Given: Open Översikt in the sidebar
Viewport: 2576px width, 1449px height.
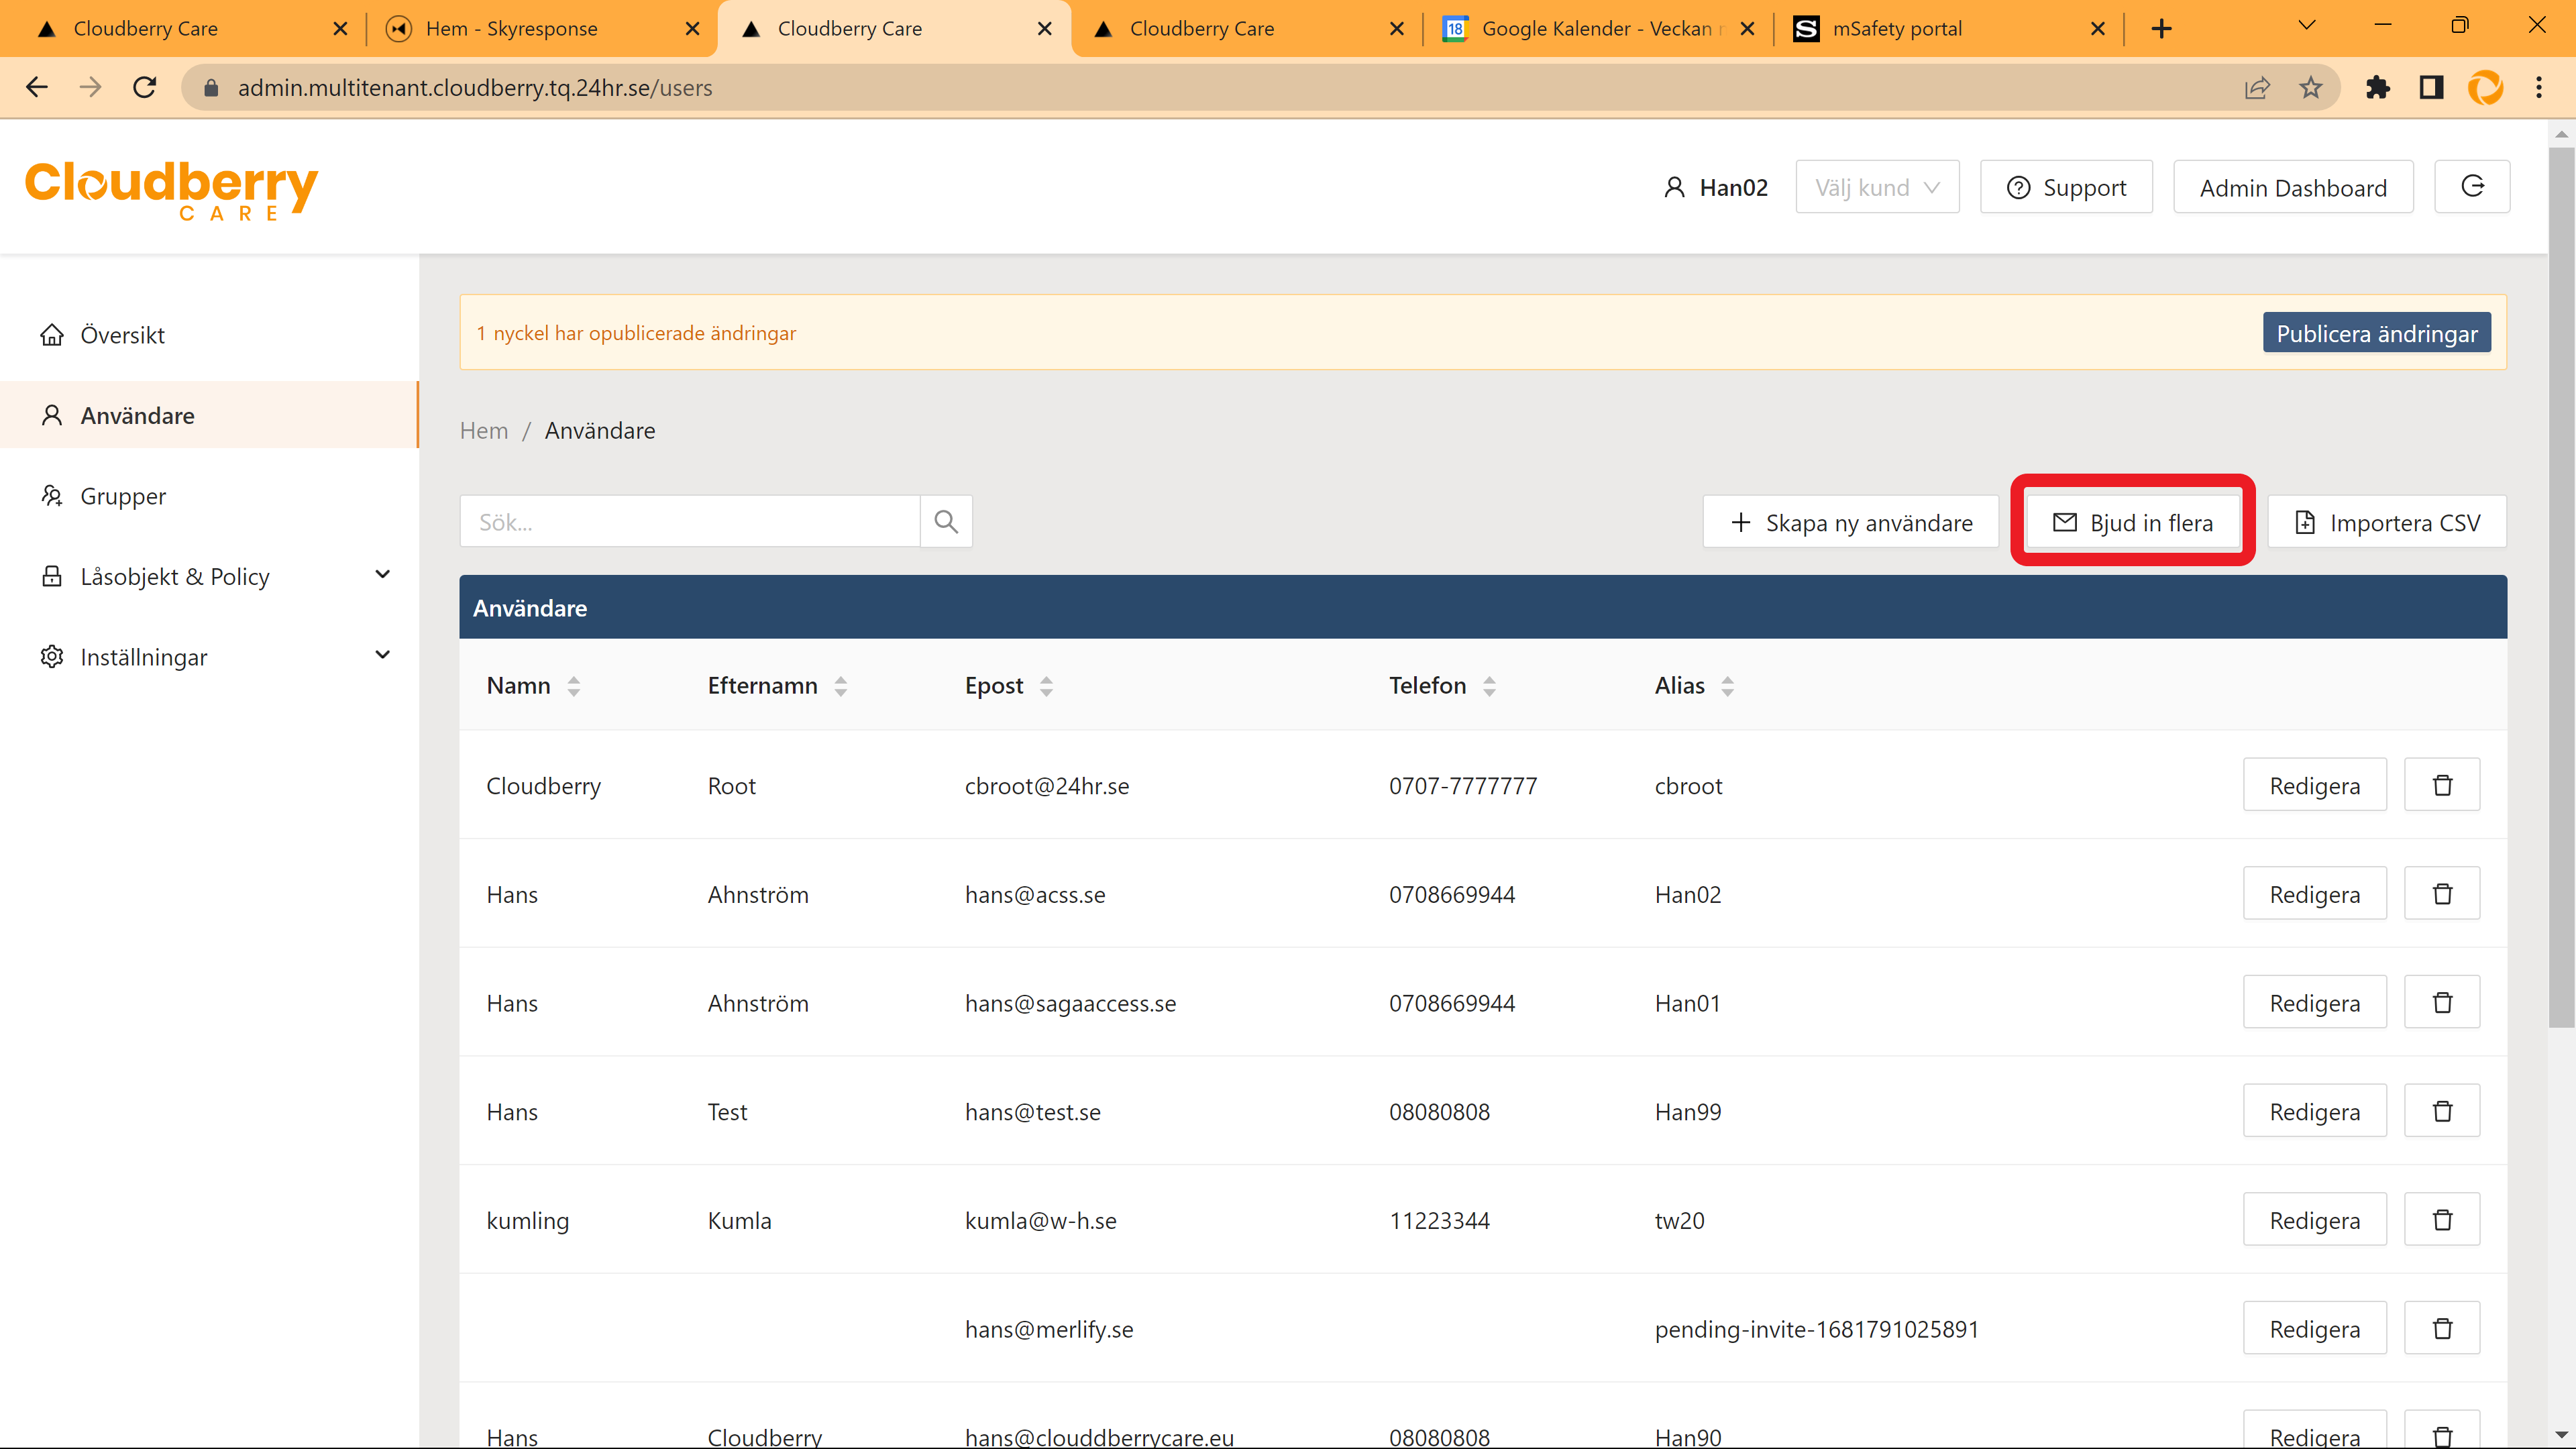Looking at the screenshot, I should tap(209, 335).
